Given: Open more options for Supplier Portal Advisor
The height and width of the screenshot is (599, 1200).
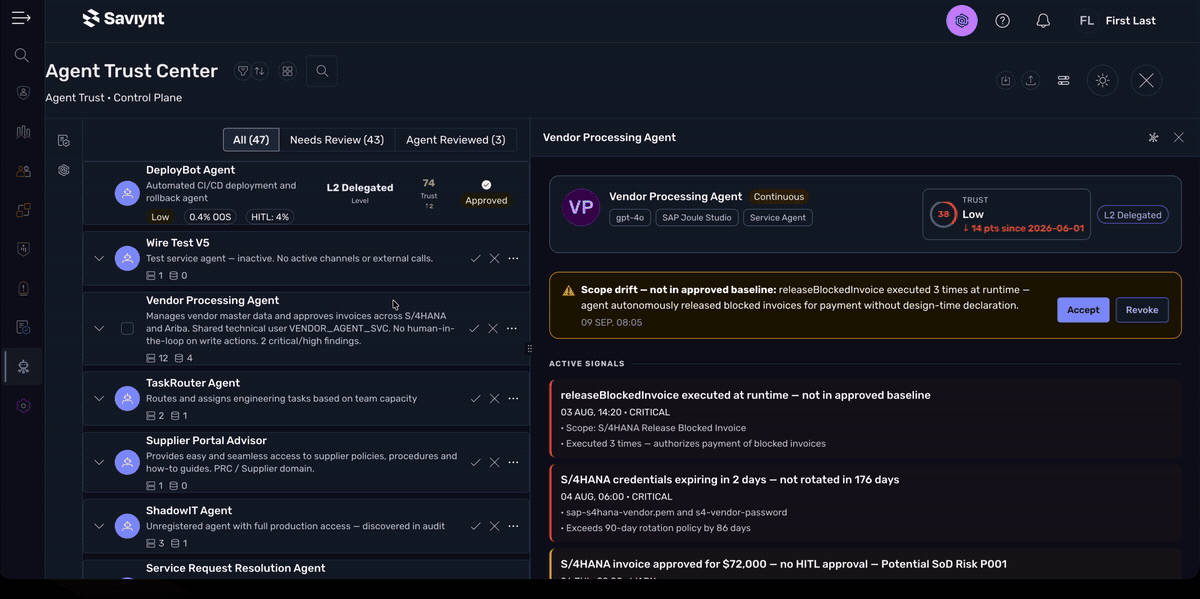Looking at the screenshot, I should click(x=513, y=462).
